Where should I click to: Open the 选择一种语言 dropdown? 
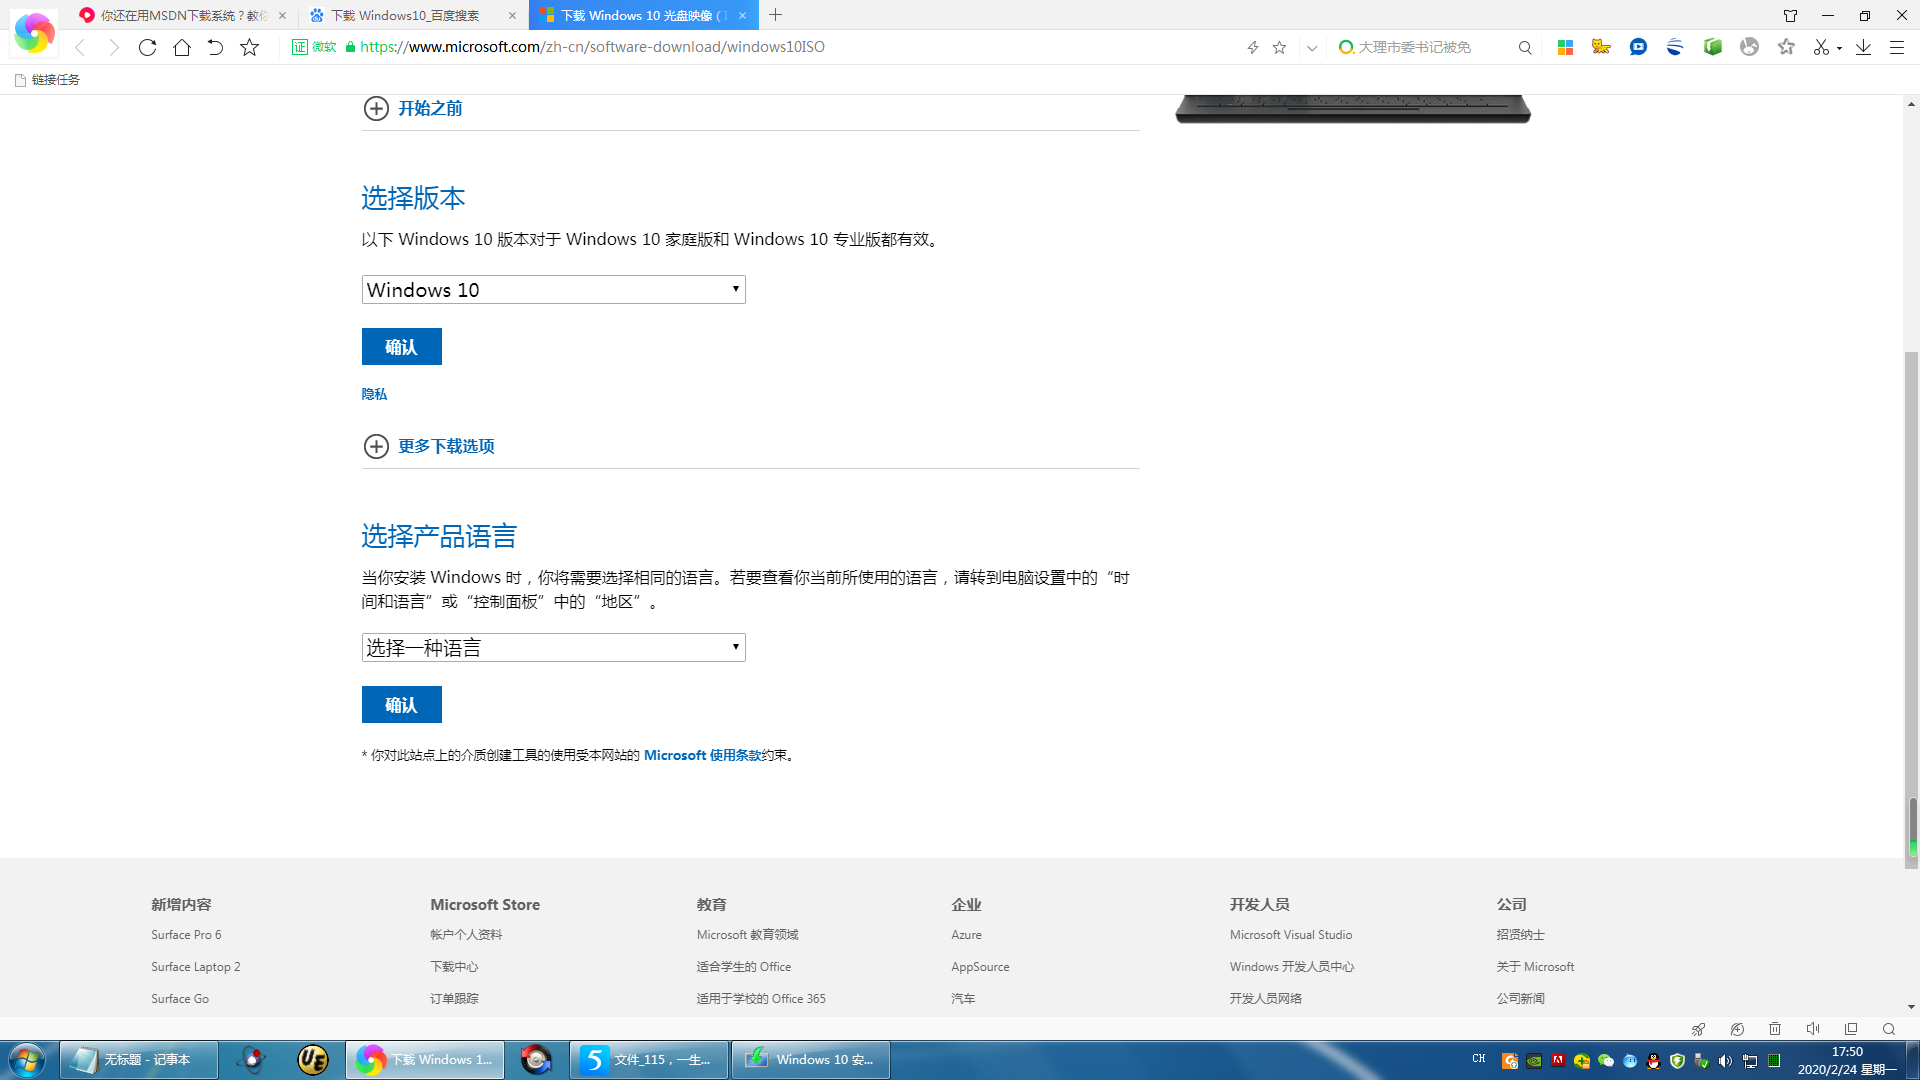(x=553, y=648)
